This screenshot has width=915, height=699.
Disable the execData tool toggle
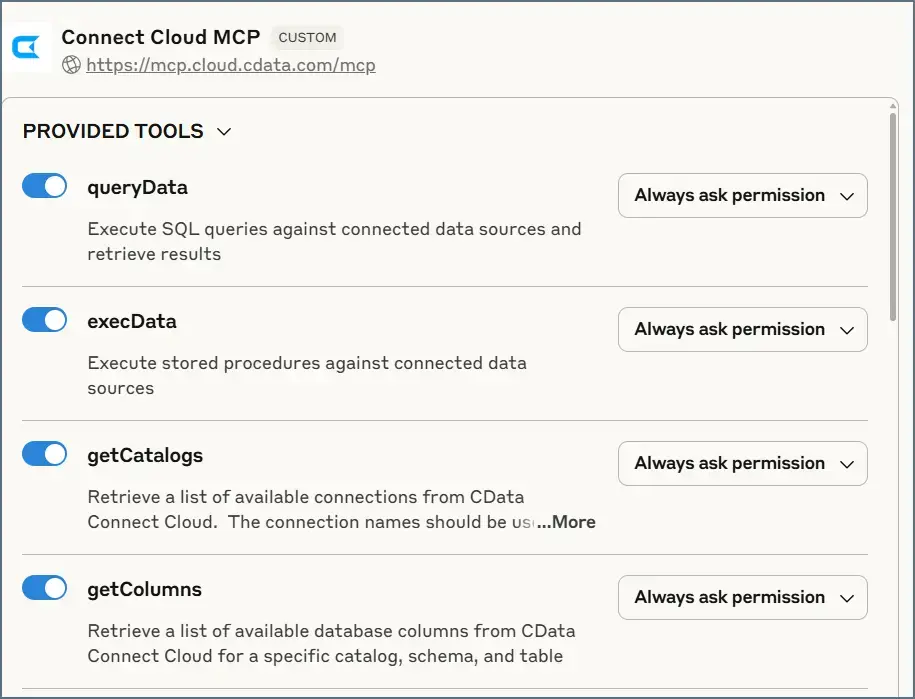tap(44, 319)
